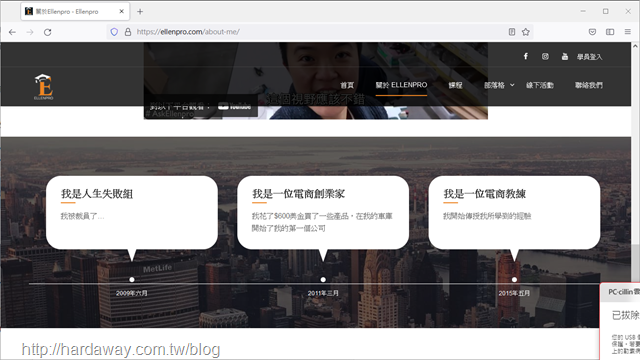
Task: Click the 我被裁員了 card text
Action: 82,216
